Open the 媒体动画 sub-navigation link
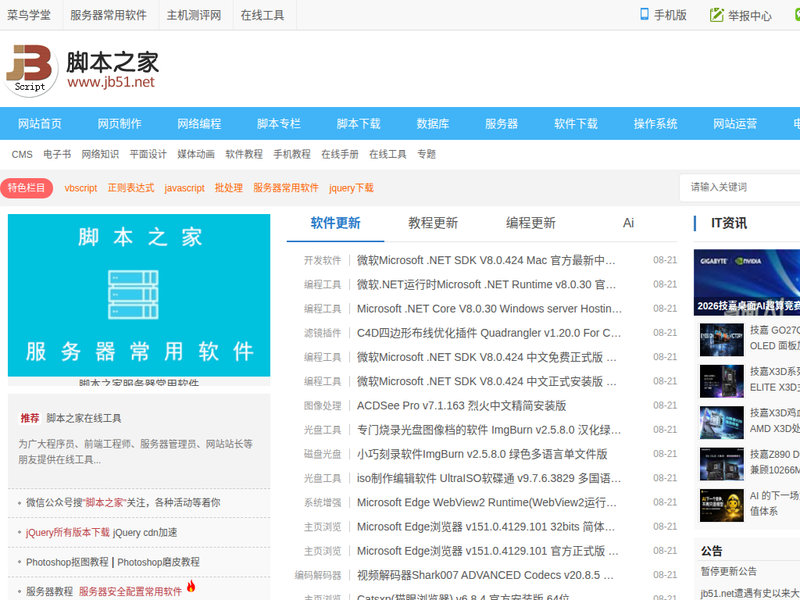Screen dimensions: 800x600 [x=196, y=154]
